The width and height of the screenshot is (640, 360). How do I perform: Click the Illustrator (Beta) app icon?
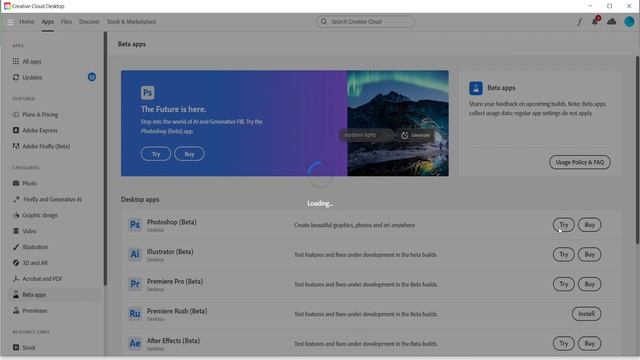click(135, 255)
